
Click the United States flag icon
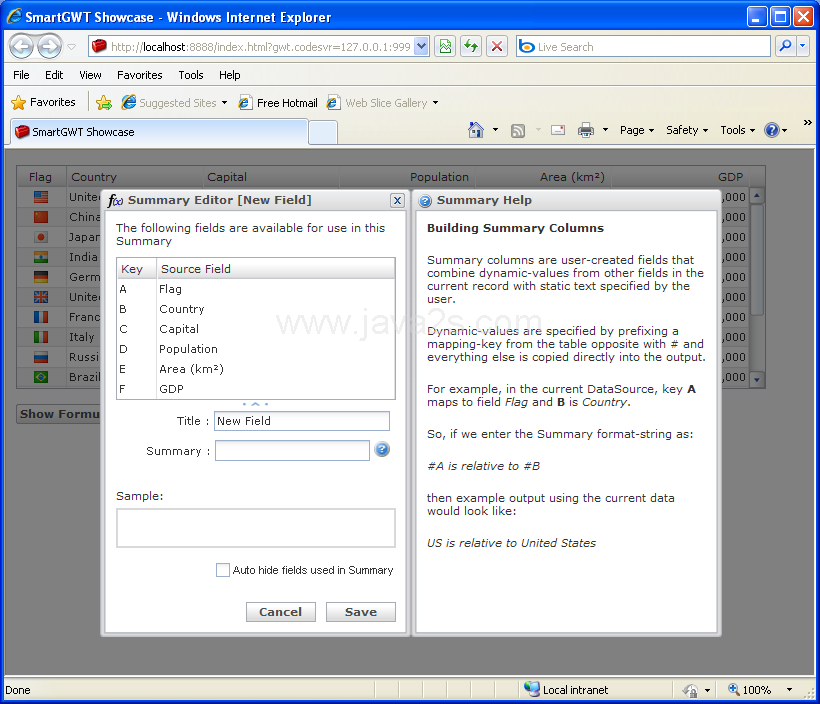click(41, 197)
